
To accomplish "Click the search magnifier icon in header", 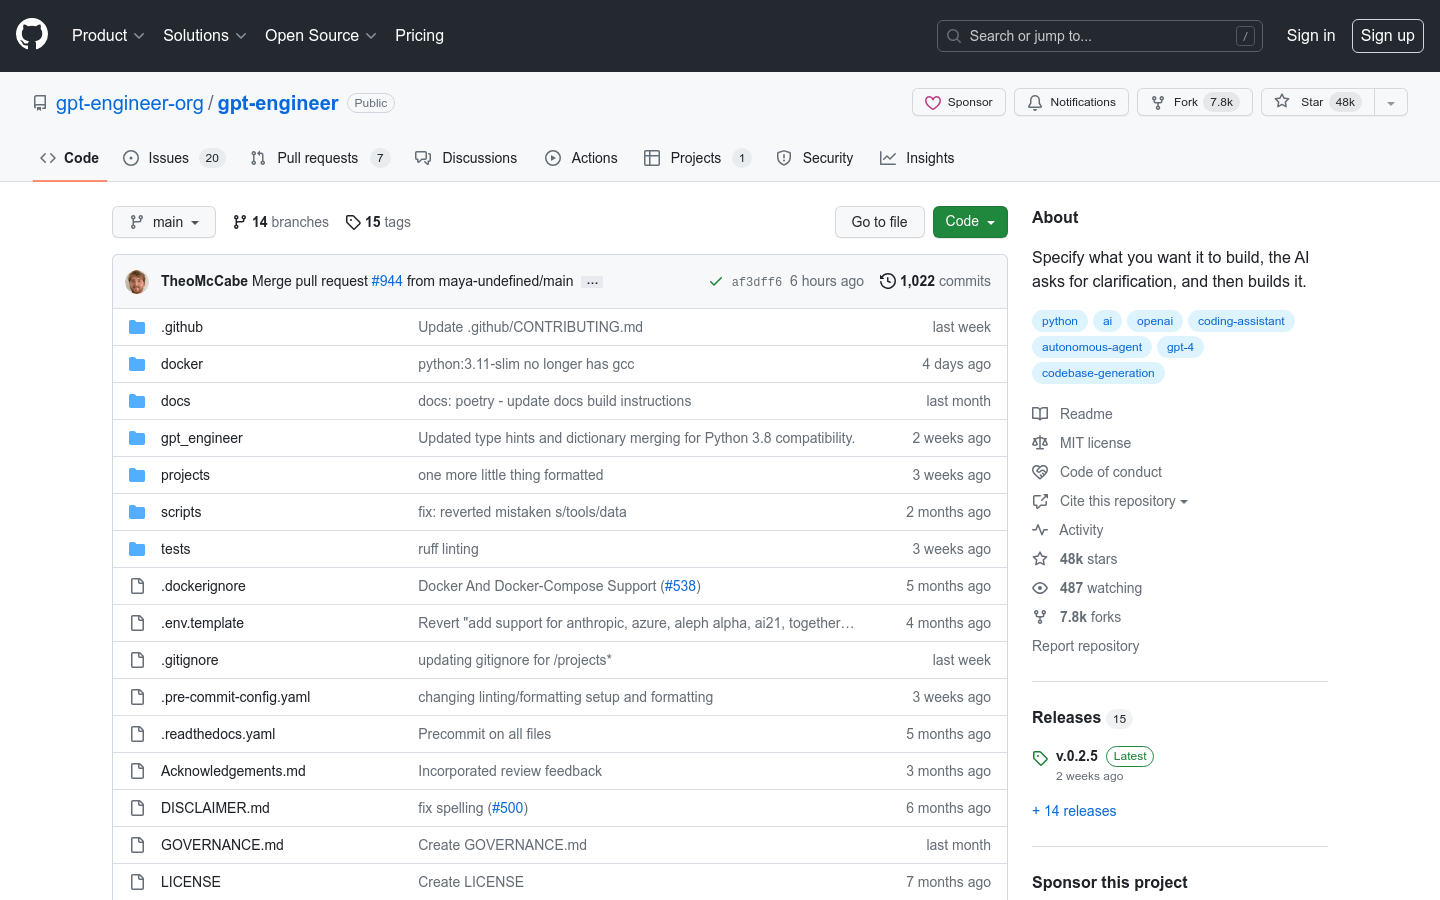I will (x=954, y=36).
